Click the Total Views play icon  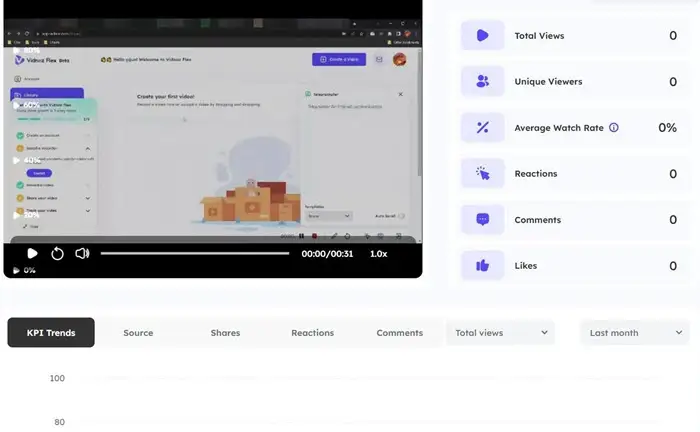482,35
